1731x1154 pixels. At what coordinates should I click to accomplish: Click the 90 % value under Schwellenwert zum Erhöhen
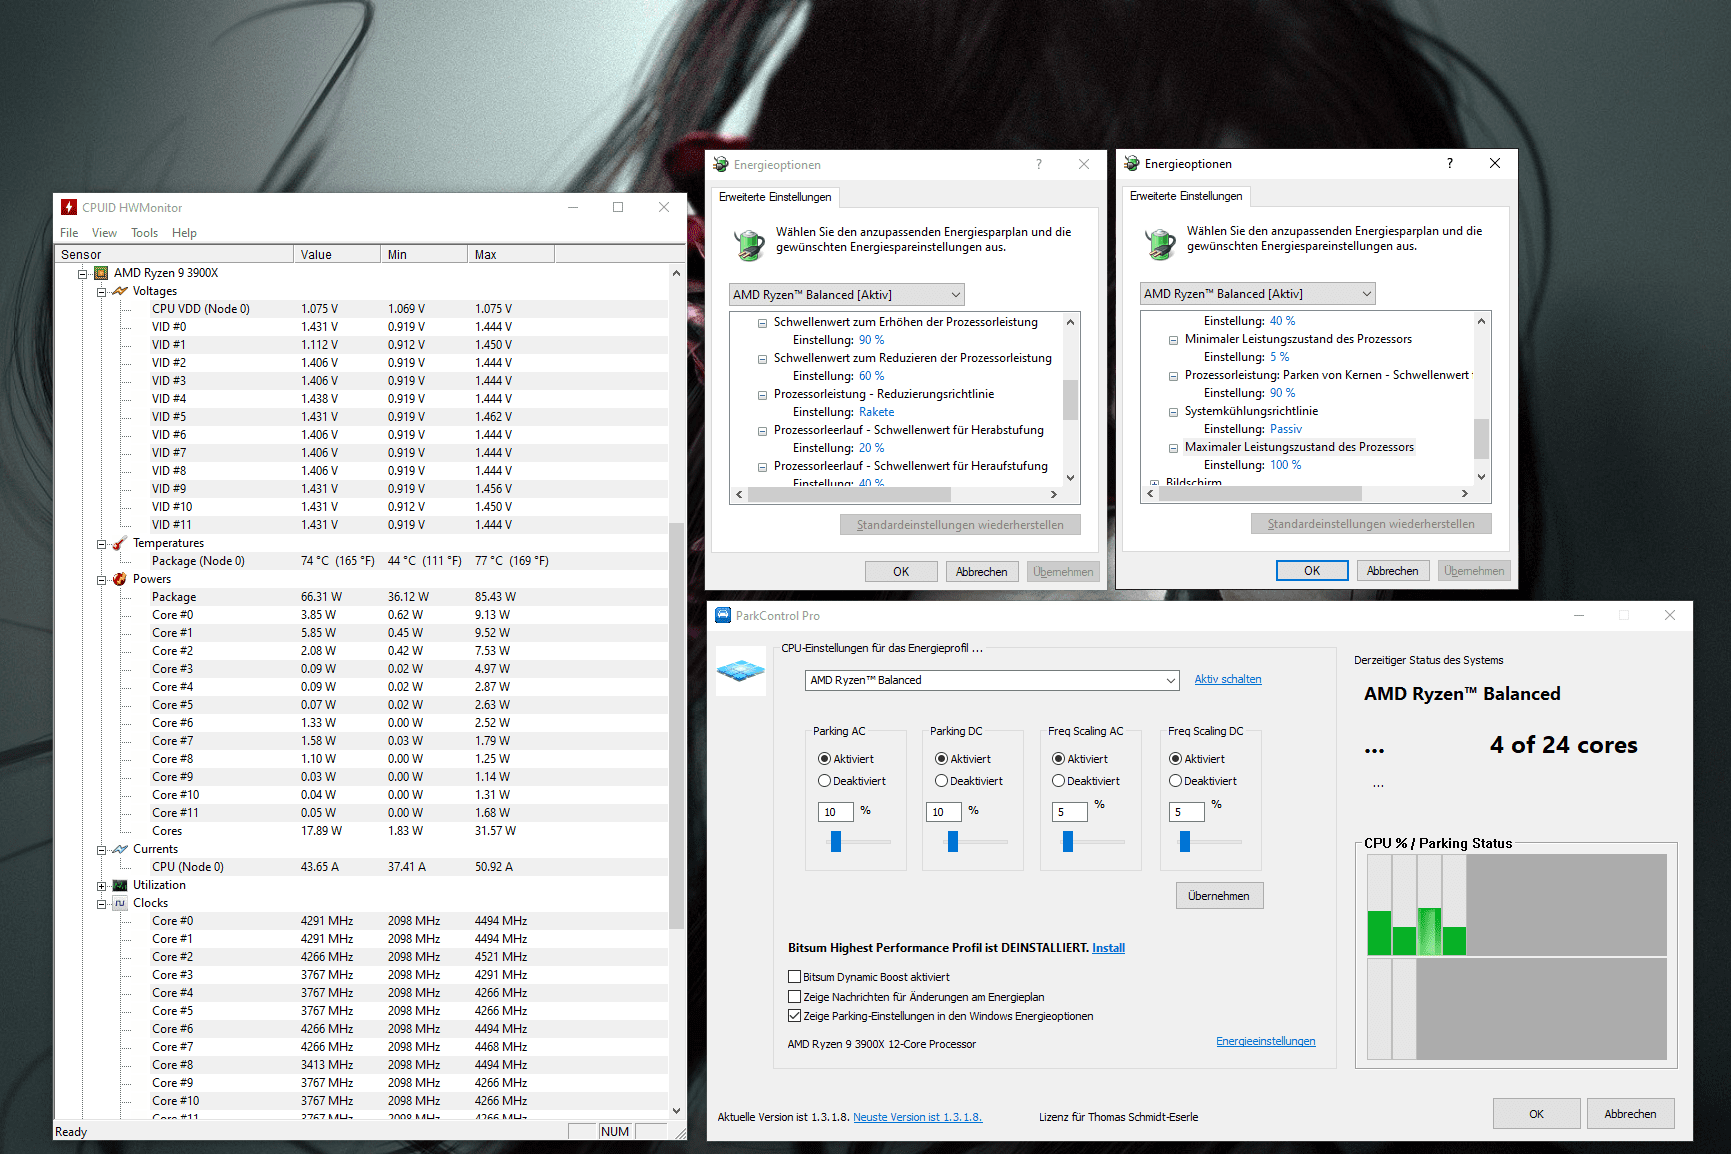[x=871, y=340]
